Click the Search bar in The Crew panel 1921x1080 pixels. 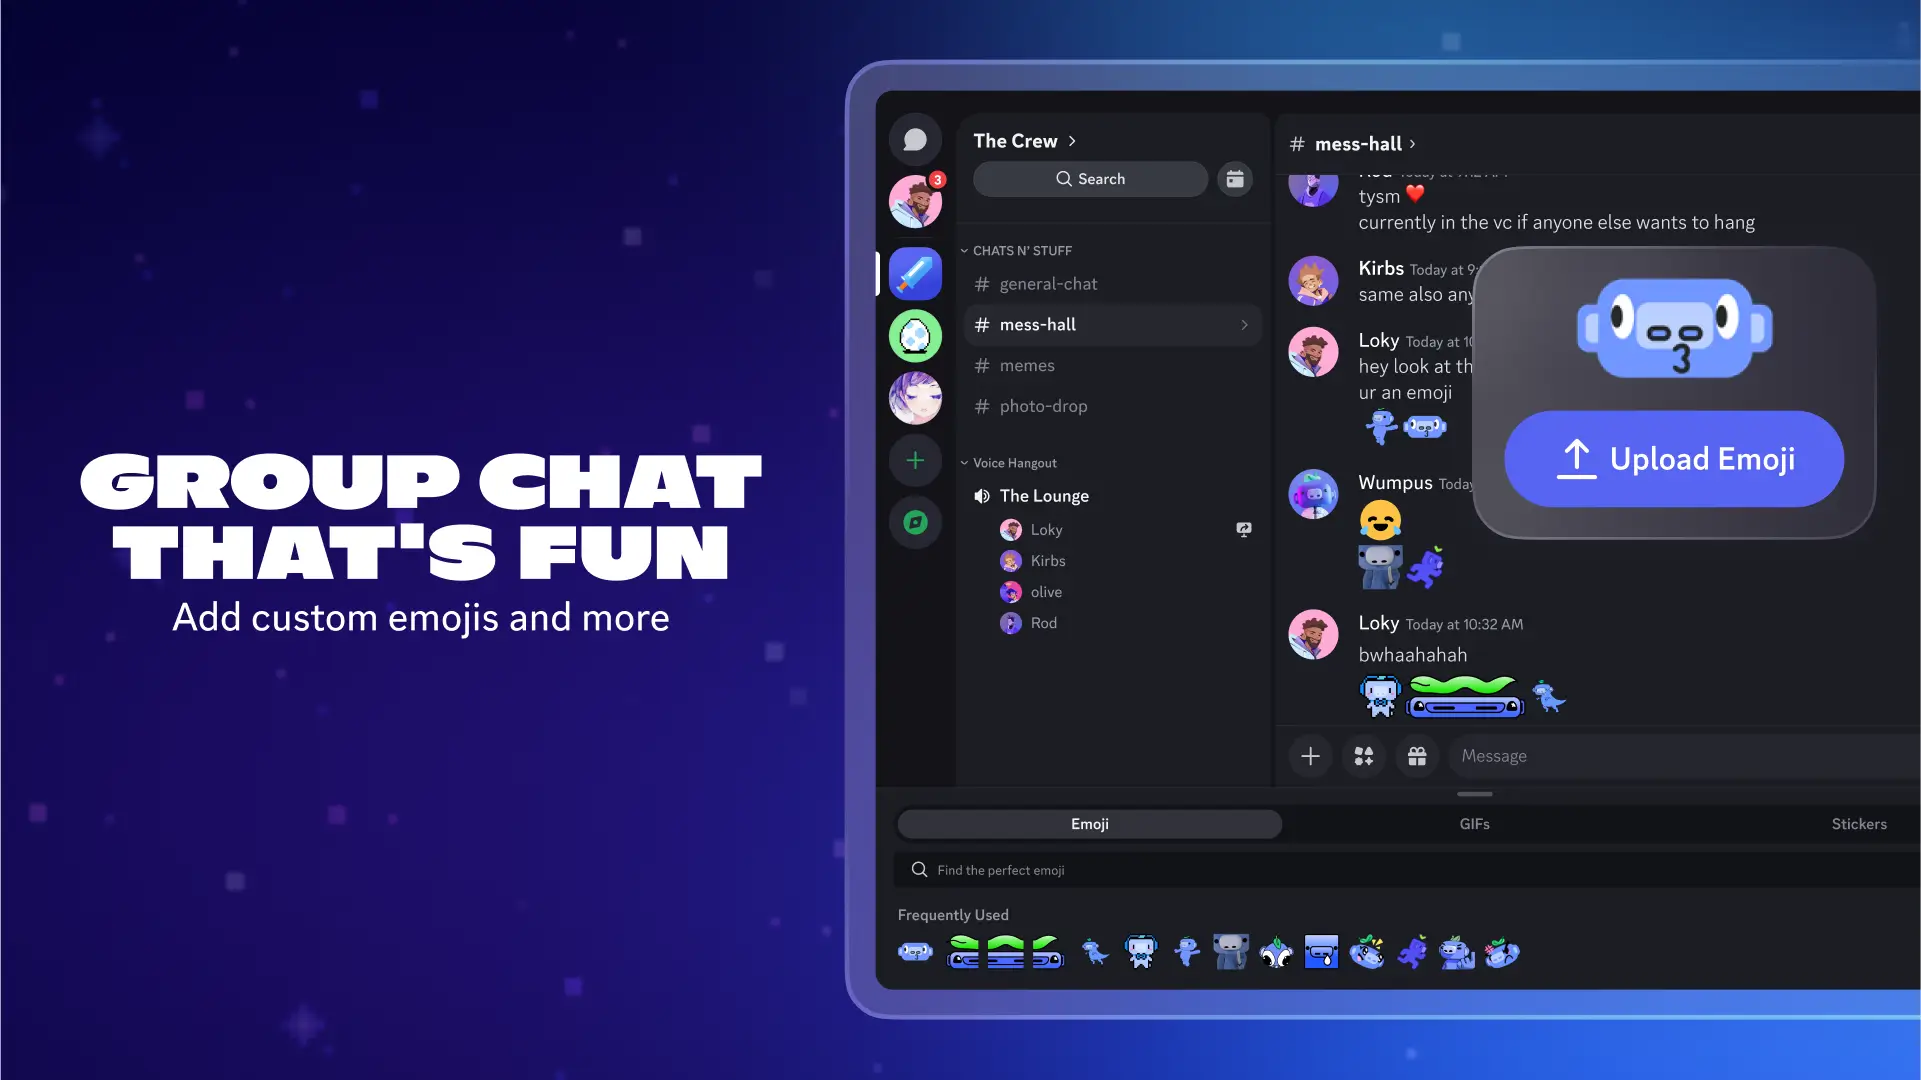point(1090,178)
